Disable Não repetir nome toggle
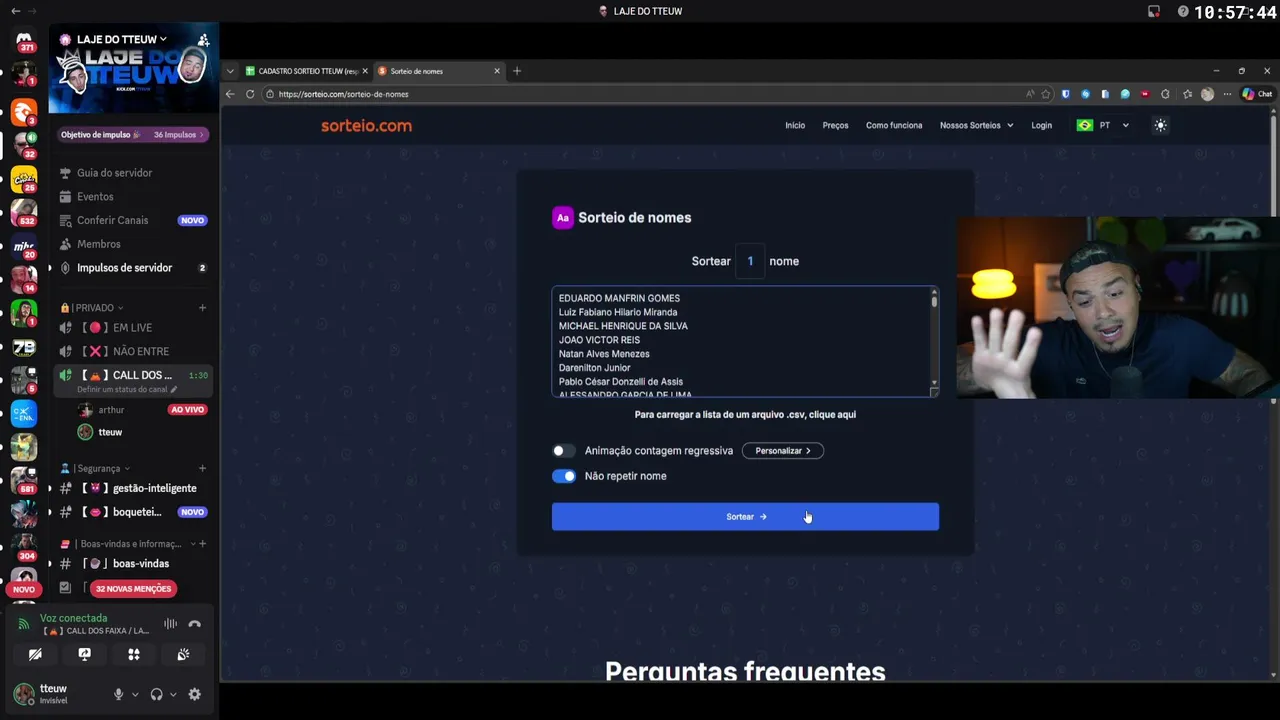The width and height of the screenshot is (1280, 720). pyautogui.click(x=564, y=476)
